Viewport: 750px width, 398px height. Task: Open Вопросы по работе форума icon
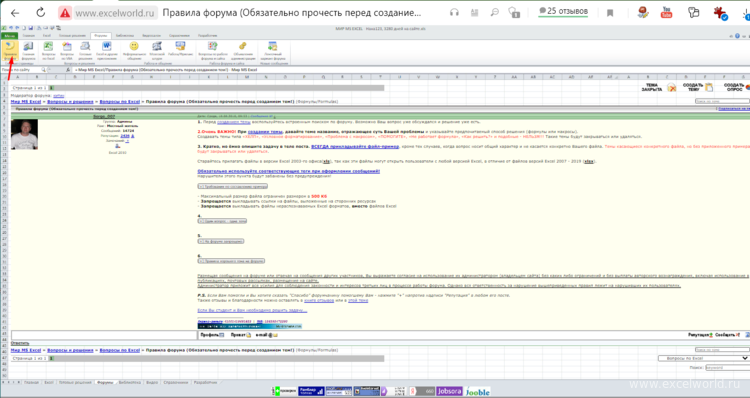tap(213, 51)
